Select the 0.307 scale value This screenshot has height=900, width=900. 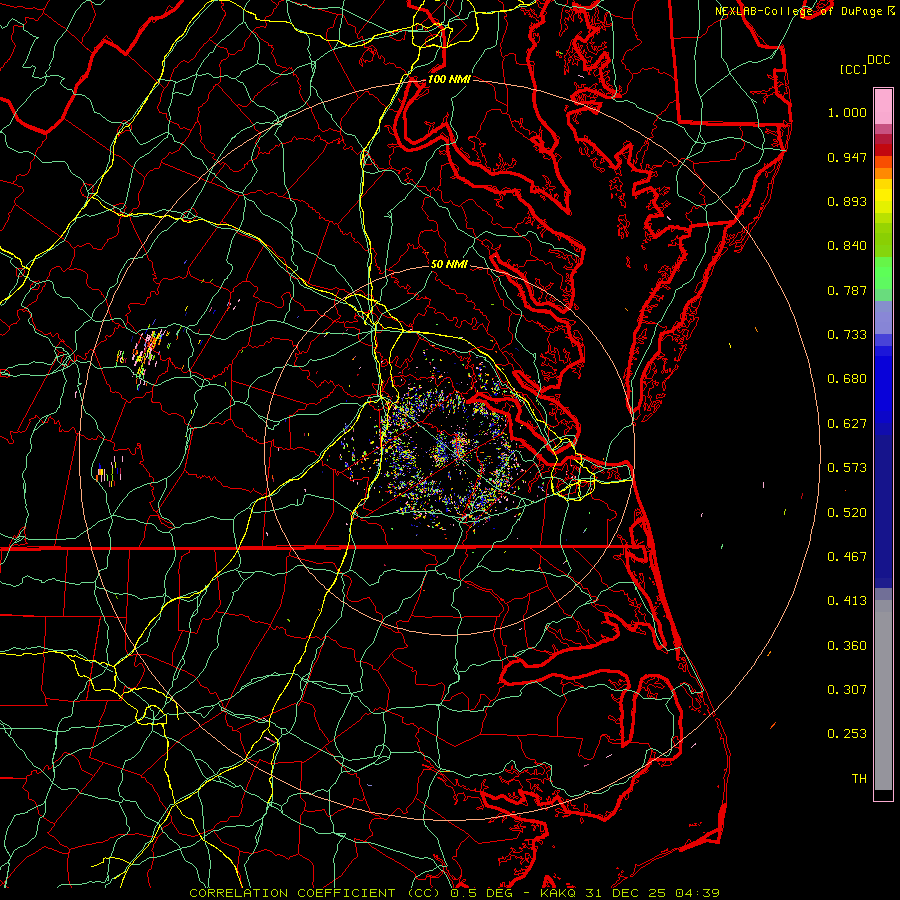(847, 690)
